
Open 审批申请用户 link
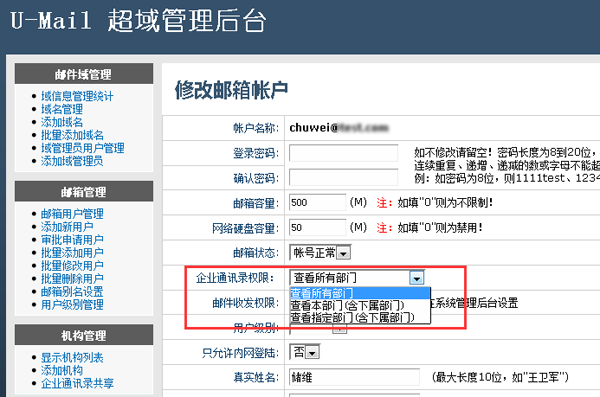(72, 240)
